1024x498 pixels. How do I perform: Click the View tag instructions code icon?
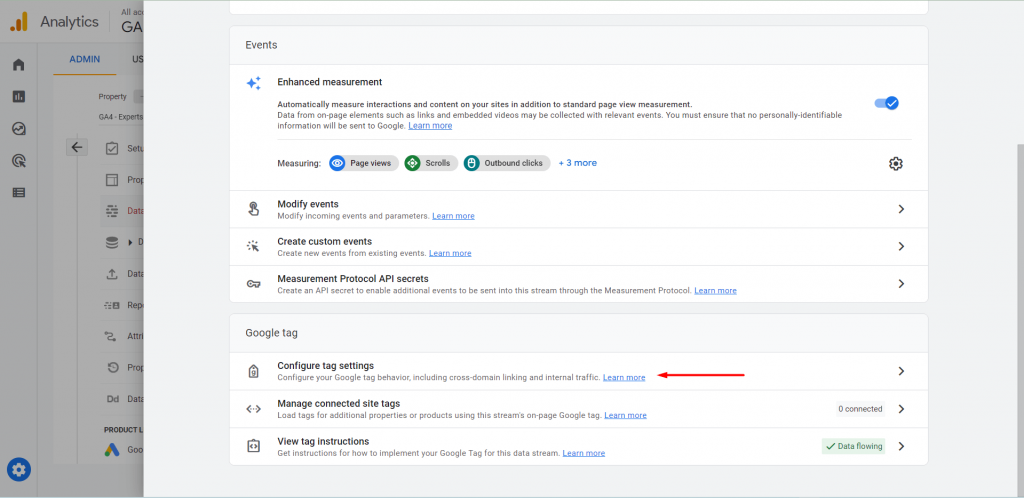click(253, 446)
